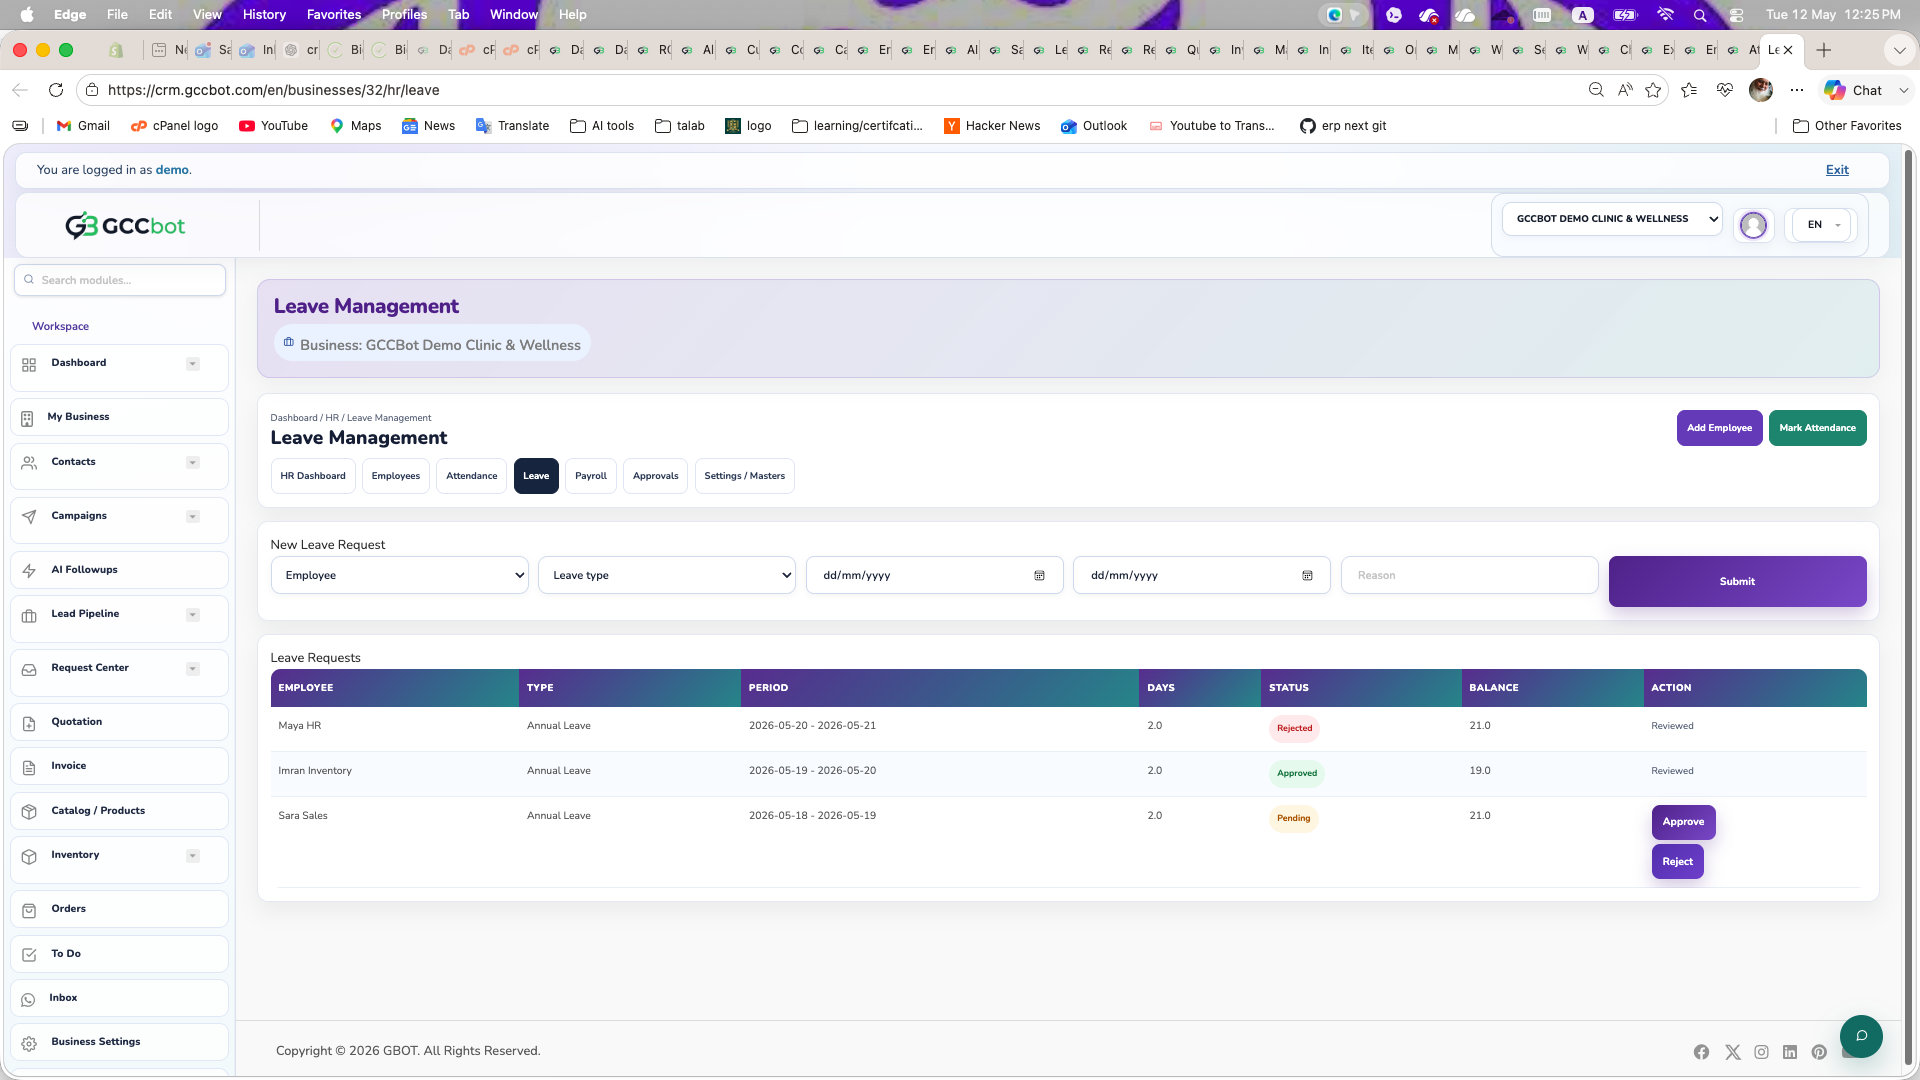The height and width of the screenshot is (1080, 1920).
Task: Open a new browser tab
Action: coord(1824,50)
